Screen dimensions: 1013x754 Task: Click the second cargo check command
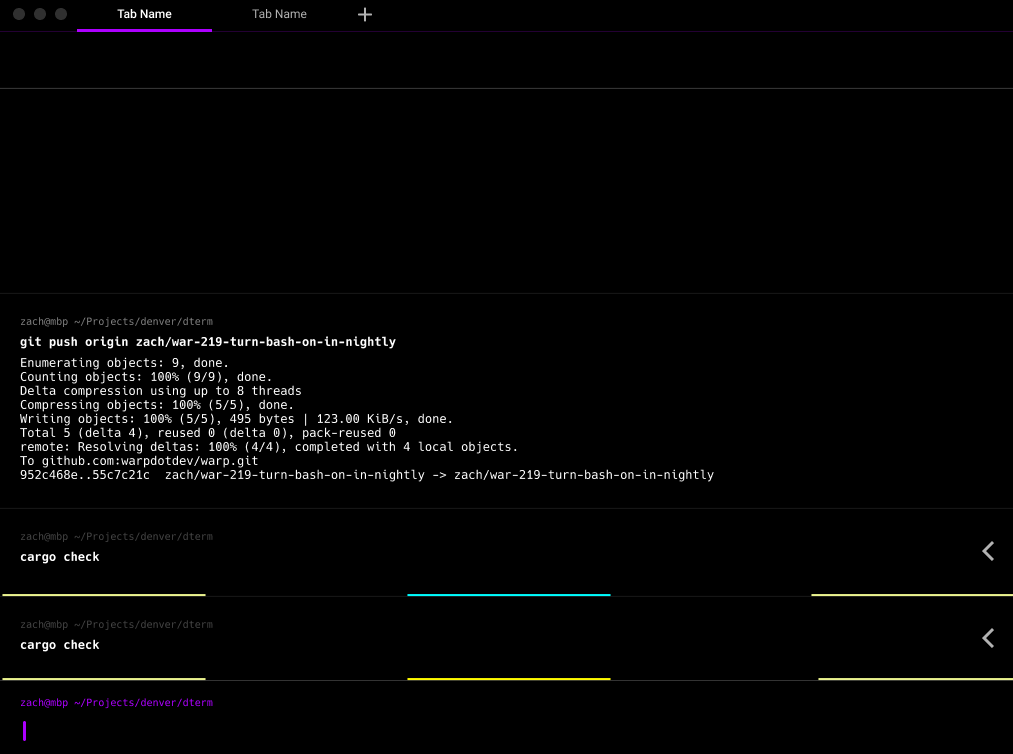(59, 644)
